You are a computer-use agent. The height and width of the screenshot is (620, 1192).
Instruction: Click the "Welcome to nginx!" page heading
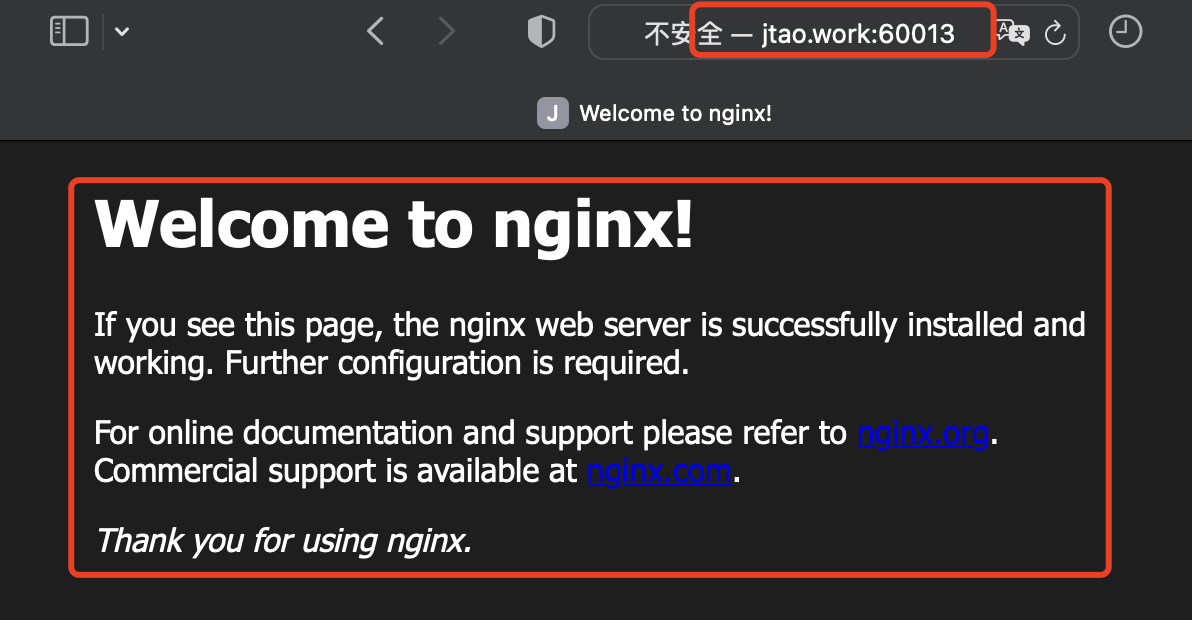(393, 223)
